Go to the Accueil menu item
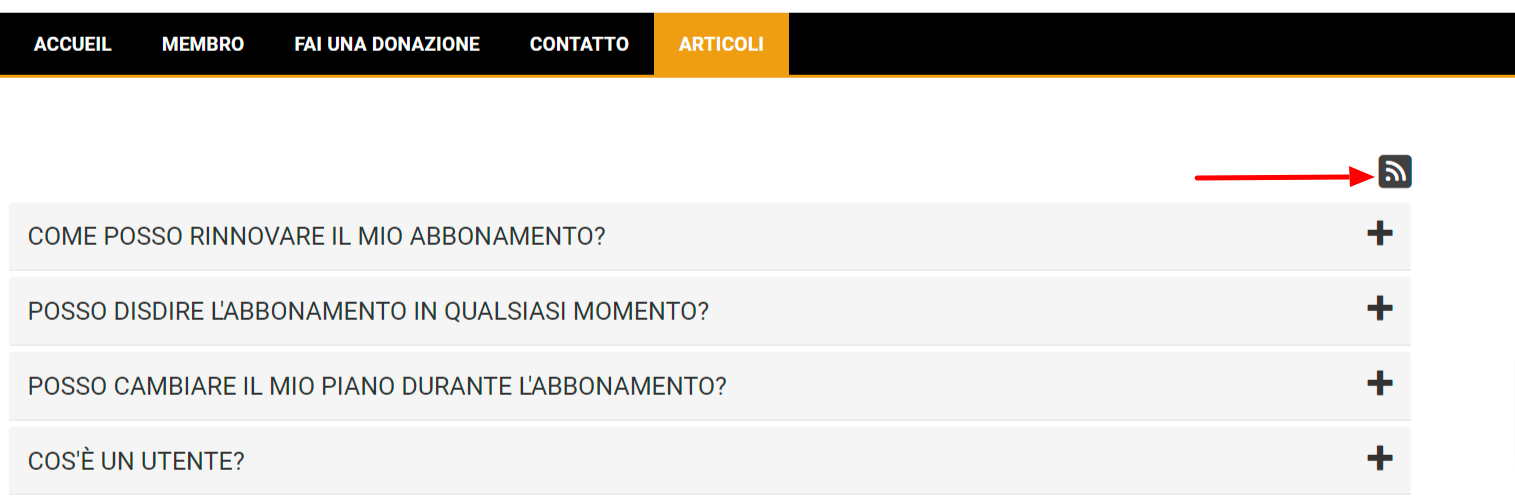The image size is (1515, 497). click(73, 44)
